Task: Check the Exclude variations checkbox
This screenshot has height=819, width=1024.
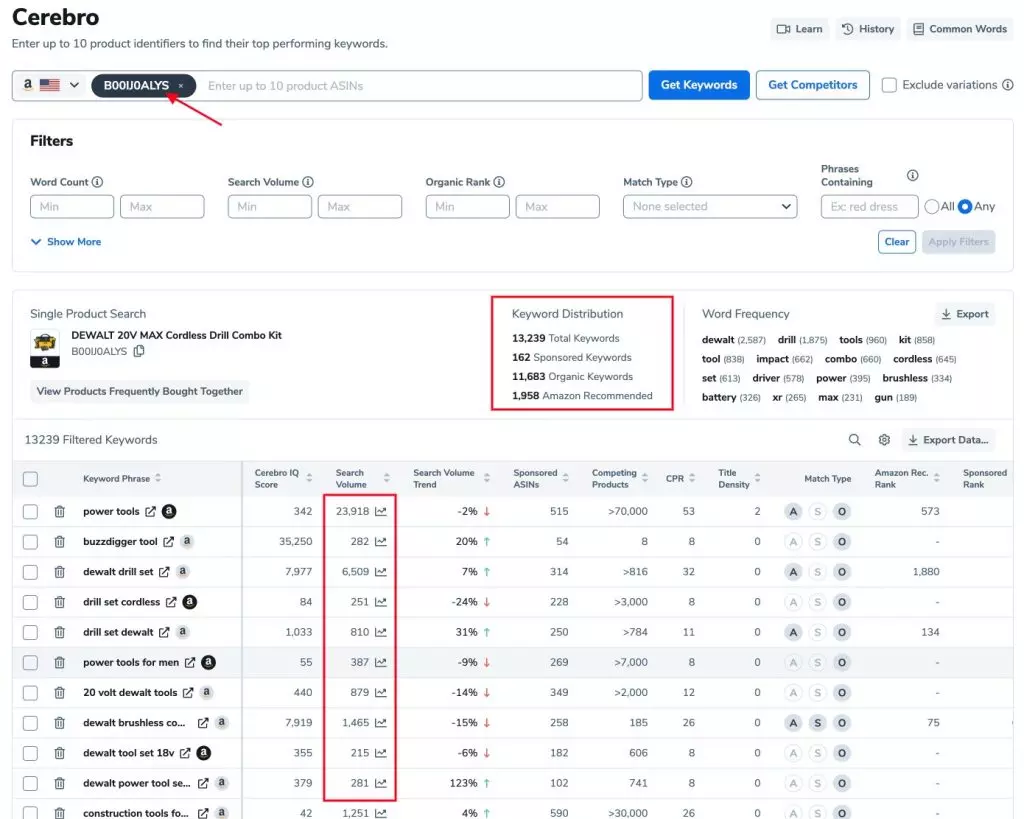Action: coord(889,85)
